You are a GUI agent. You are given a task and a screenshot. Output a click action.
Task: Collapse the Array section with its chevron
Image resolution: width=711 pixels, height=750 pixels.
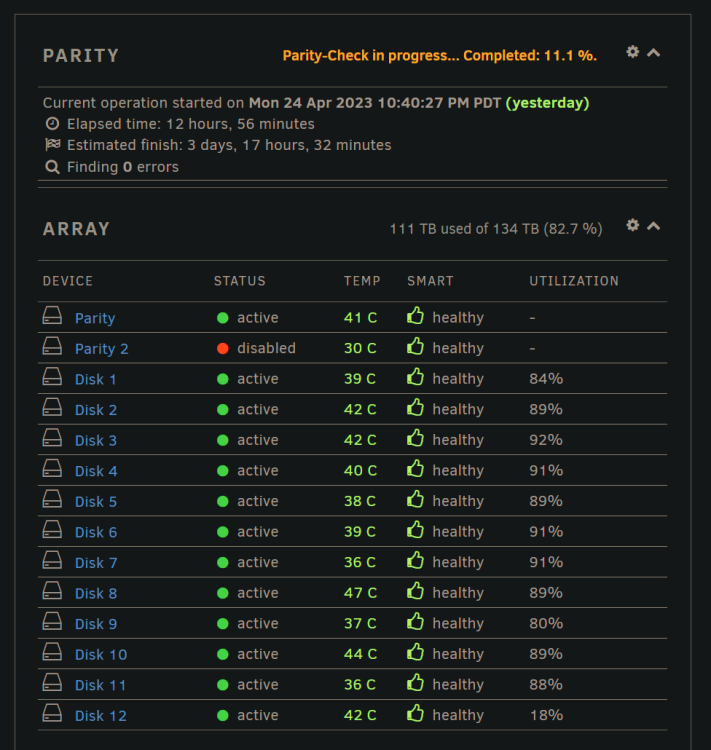pyautogui.click(x=654, y=226)
